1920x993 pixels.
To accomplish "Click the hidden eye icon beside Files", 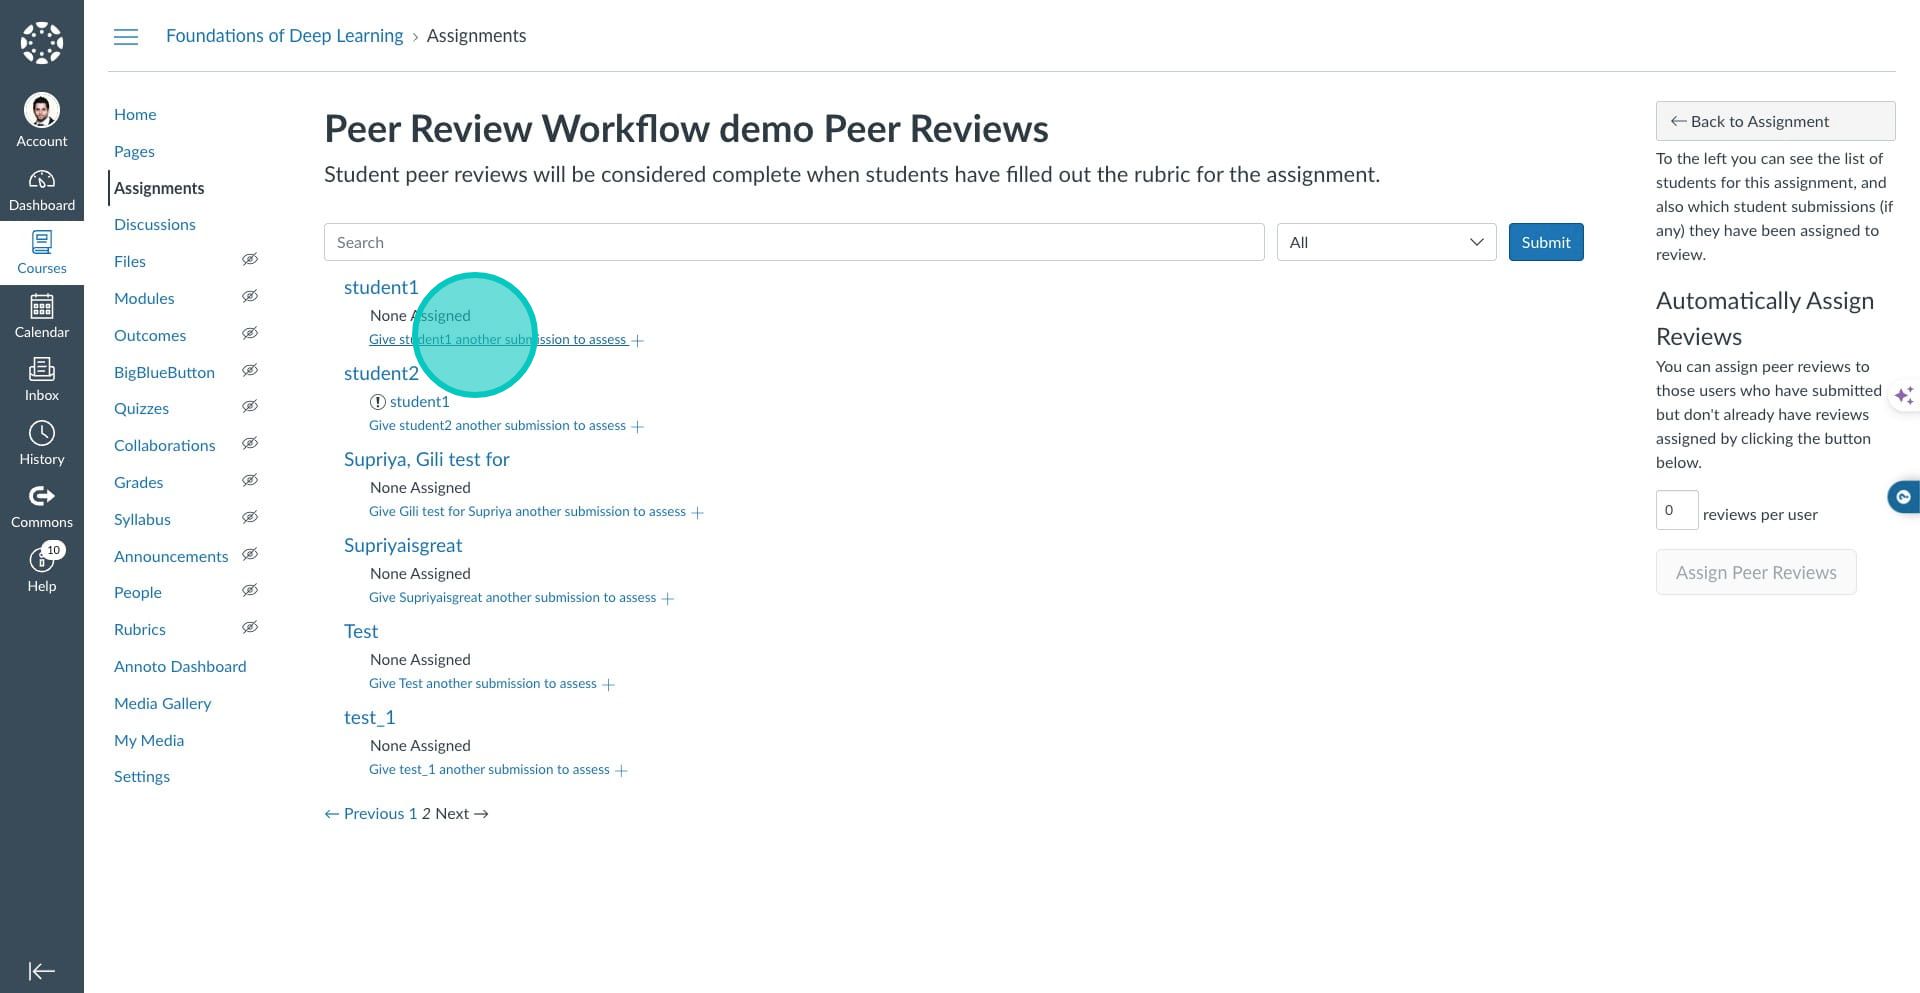I will pos(250,260).
